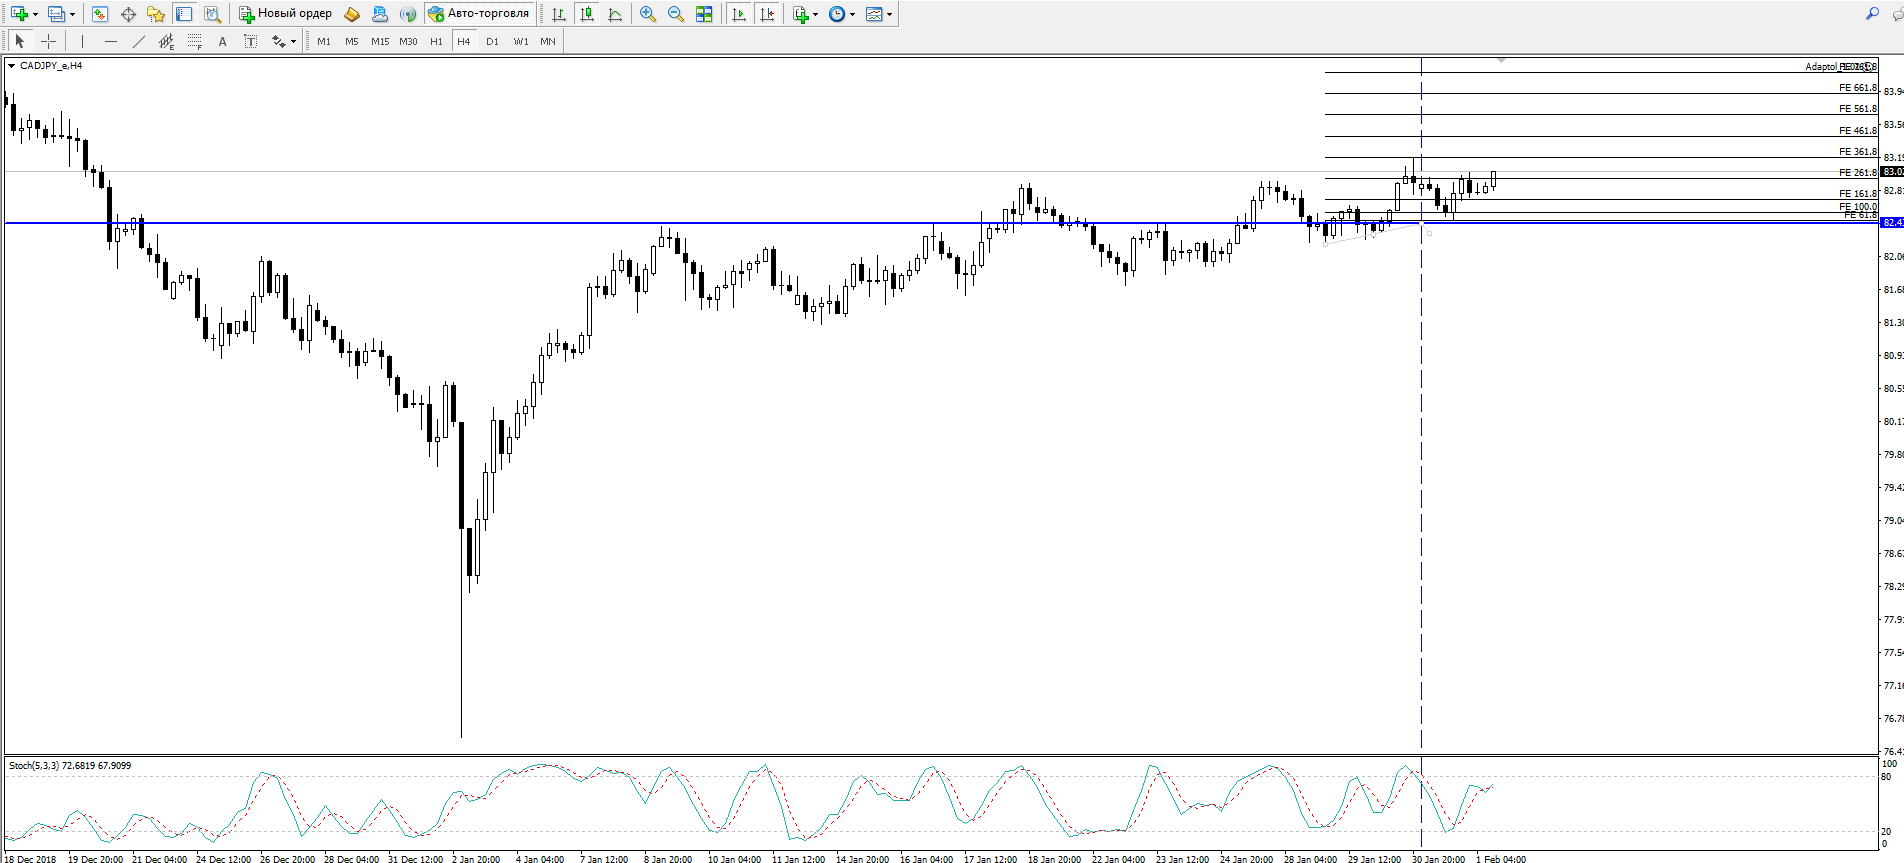This screenshot has height=863, width=1904.
Task: Expand the templates dropdown arrow
Action: click(889, 14)
